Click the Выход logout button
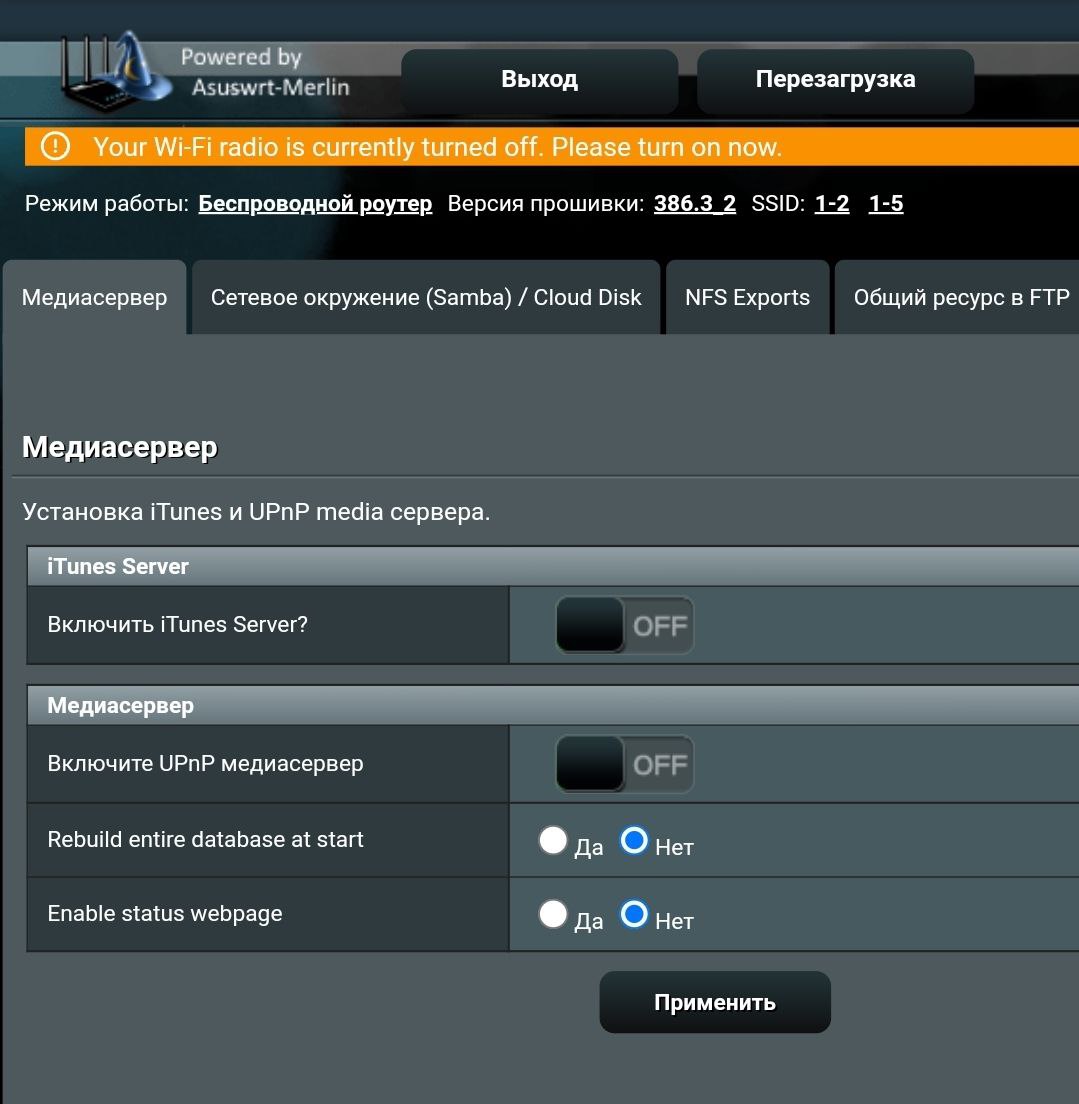Image resolution: width=1079 pixels, height=1104 pixels. coord(540,80)
